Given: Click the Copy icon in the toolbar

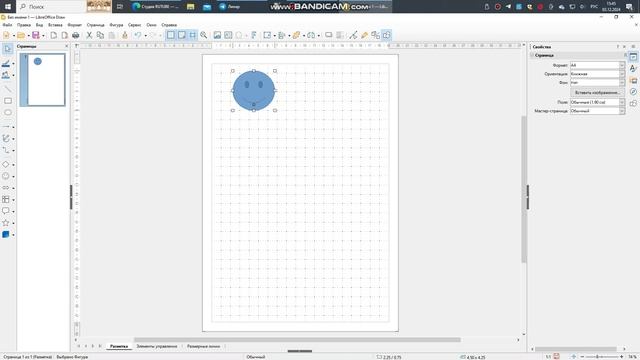Looking at the screenshot, I should coord(100,36).
